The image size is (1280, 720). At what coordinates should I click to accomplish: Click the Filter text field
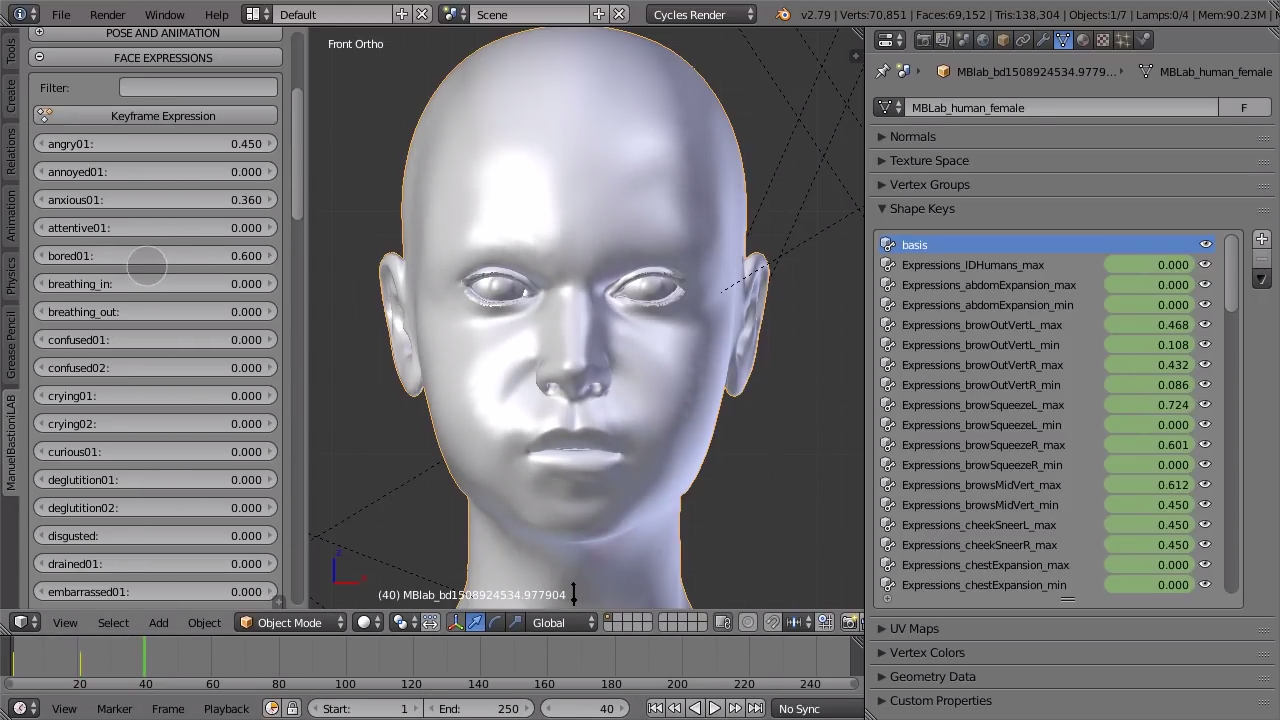(x=197, y=88)
